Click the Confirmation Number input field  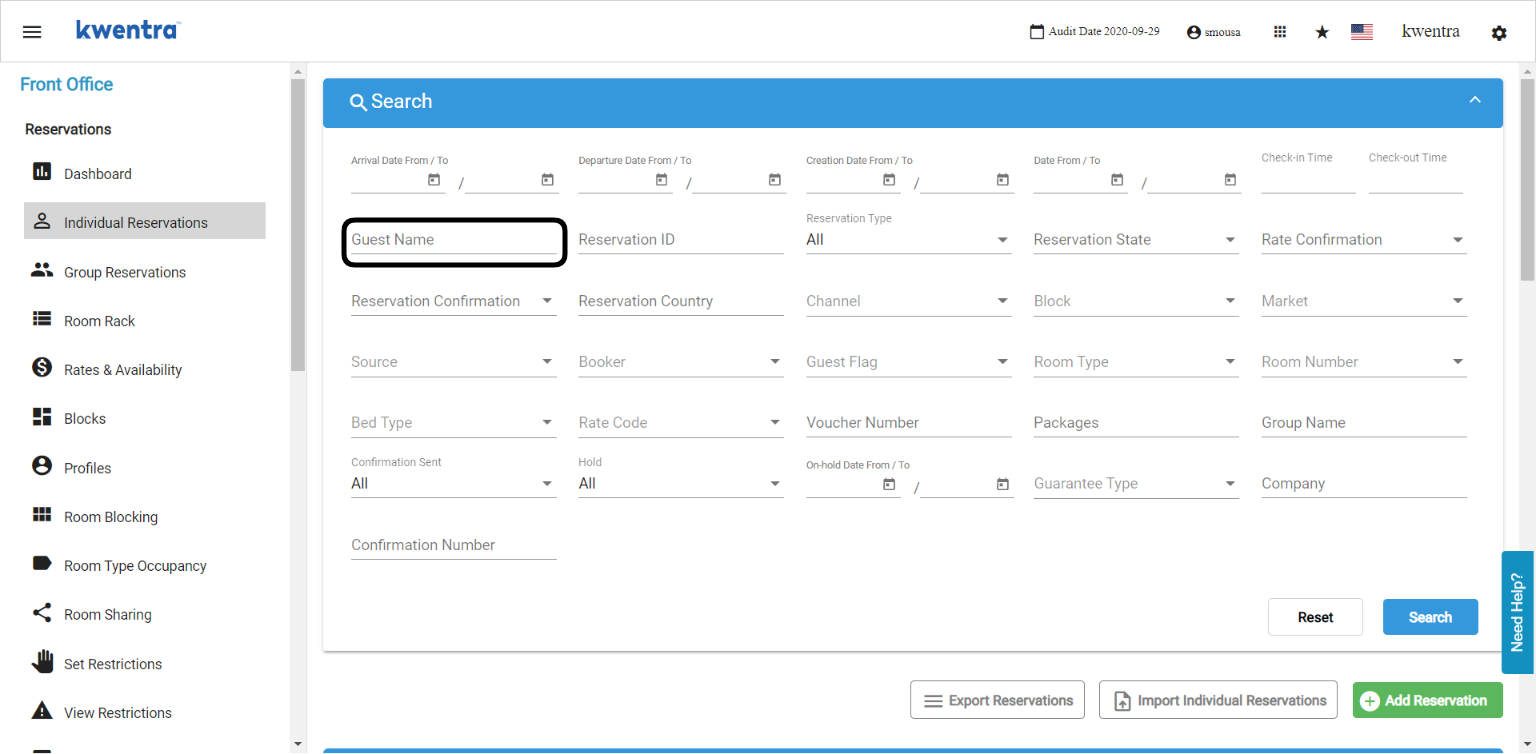(x=454, y=545)
